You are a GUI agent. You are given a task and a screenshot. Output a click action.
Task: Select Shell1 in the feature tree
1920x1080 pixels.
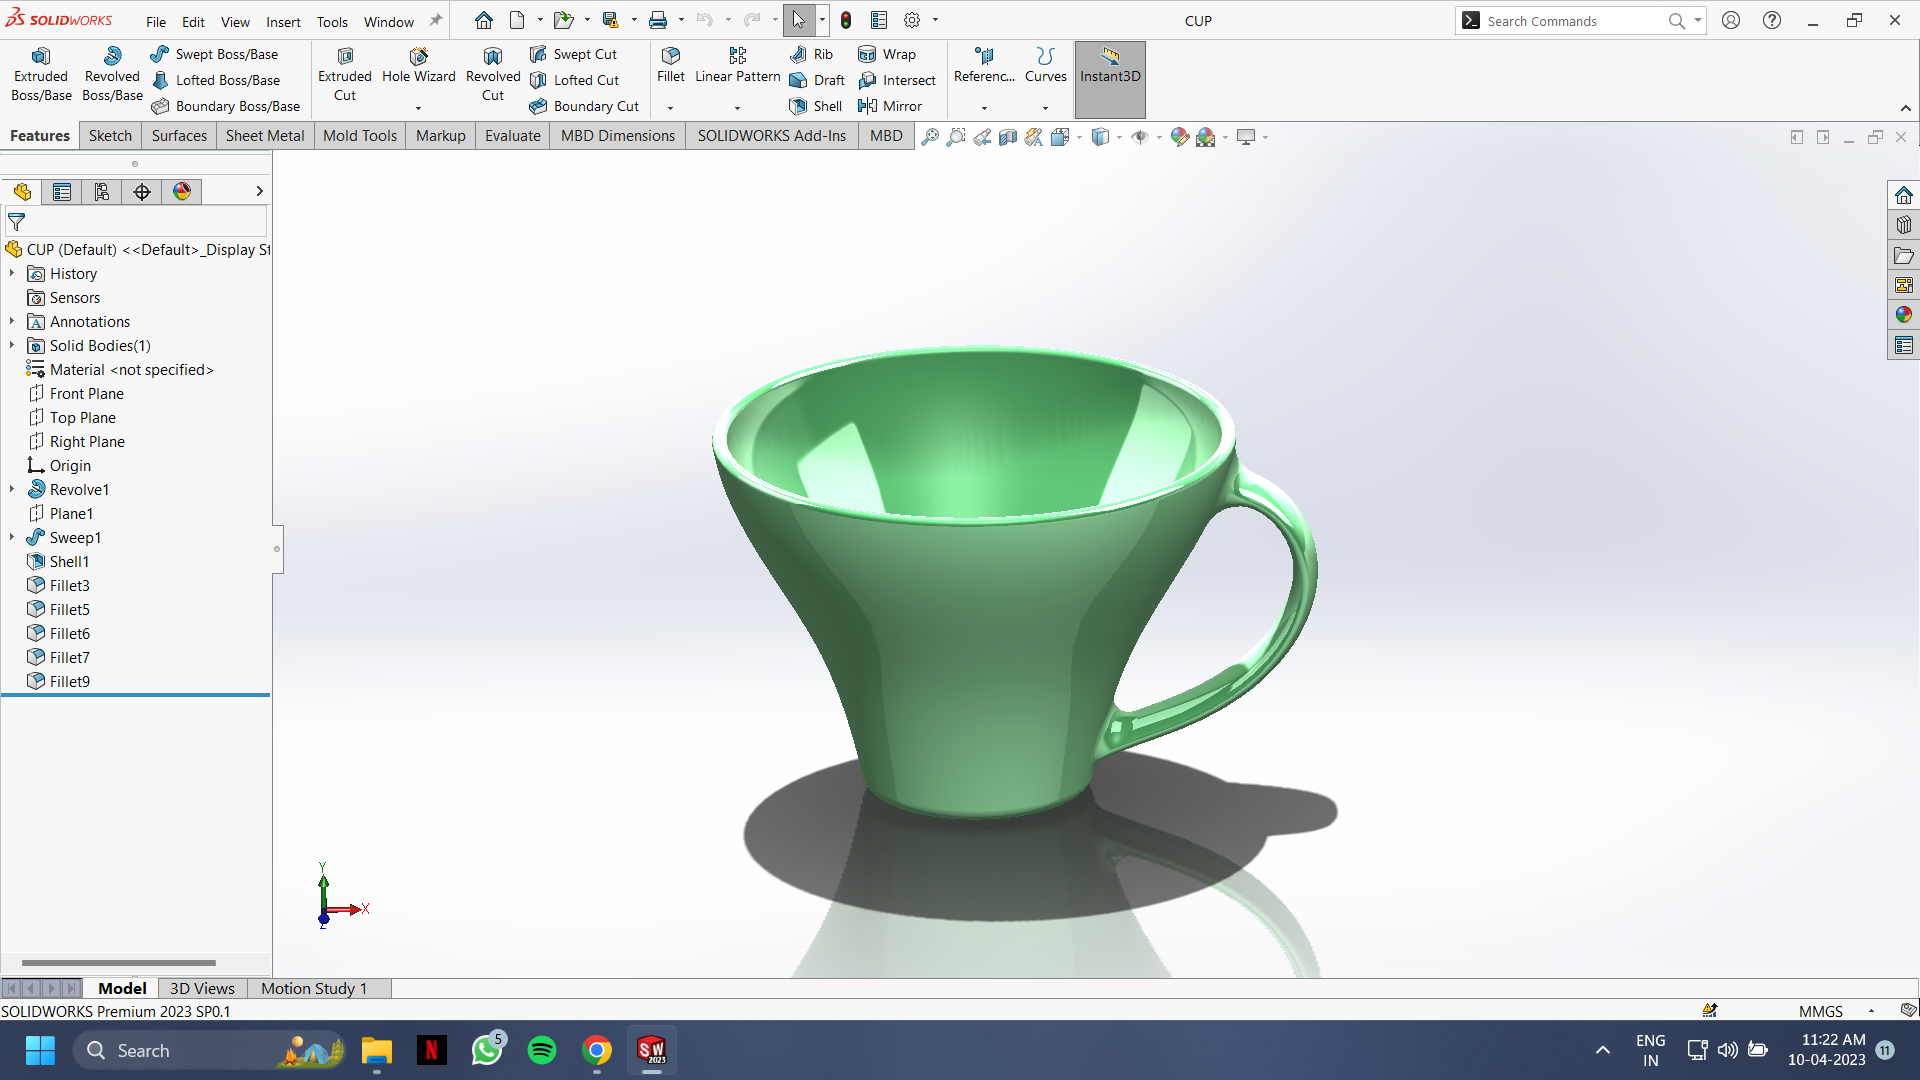pos(69,561)
